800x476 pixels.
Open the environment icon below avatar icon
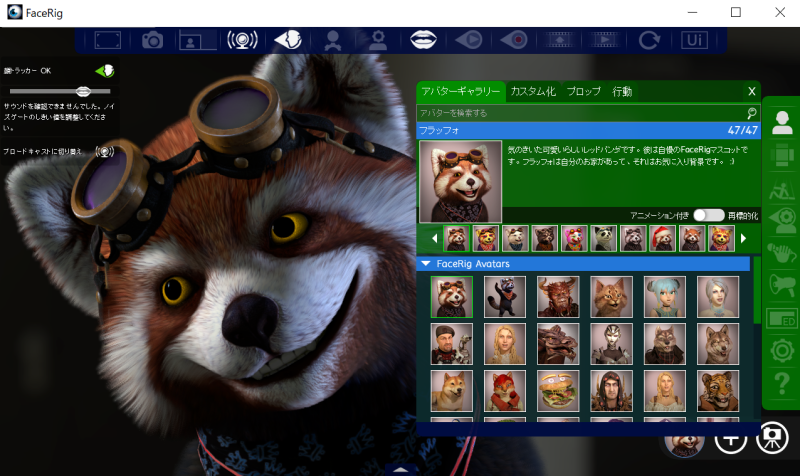[x=782, y=156]
